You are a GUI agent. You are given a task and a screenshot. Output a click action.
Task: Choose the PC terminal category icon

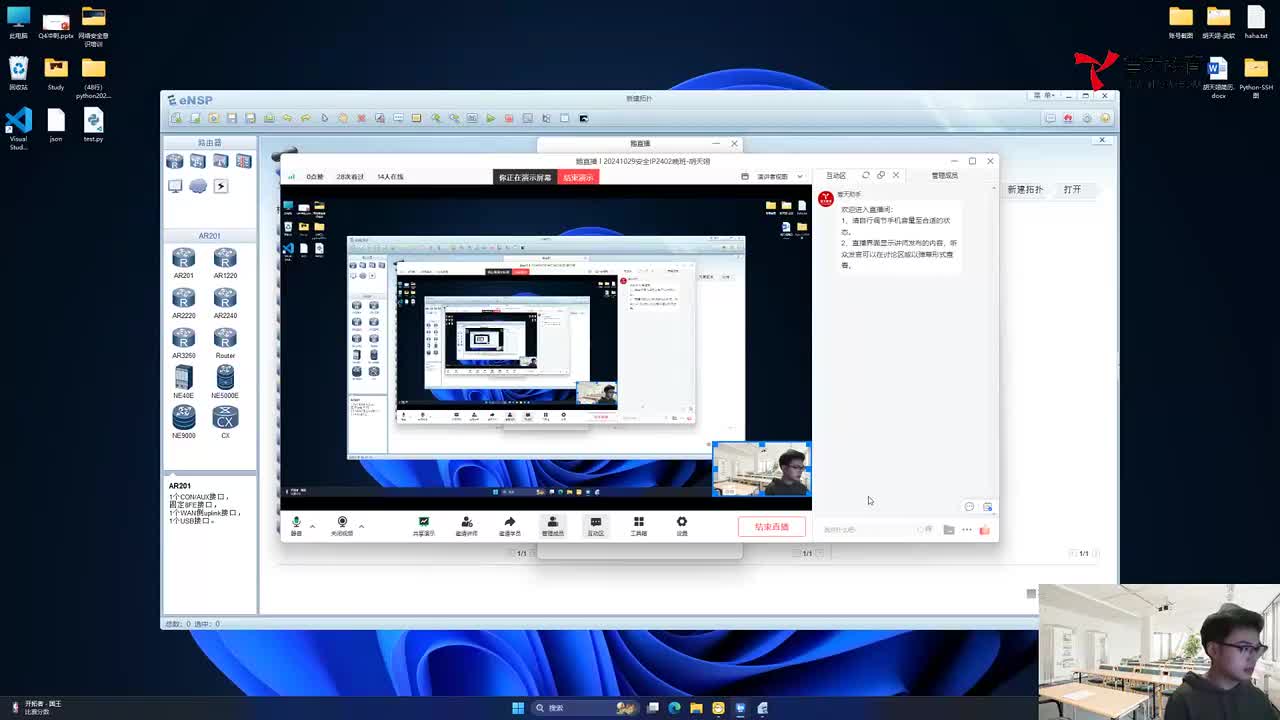[x=175, y=186]
